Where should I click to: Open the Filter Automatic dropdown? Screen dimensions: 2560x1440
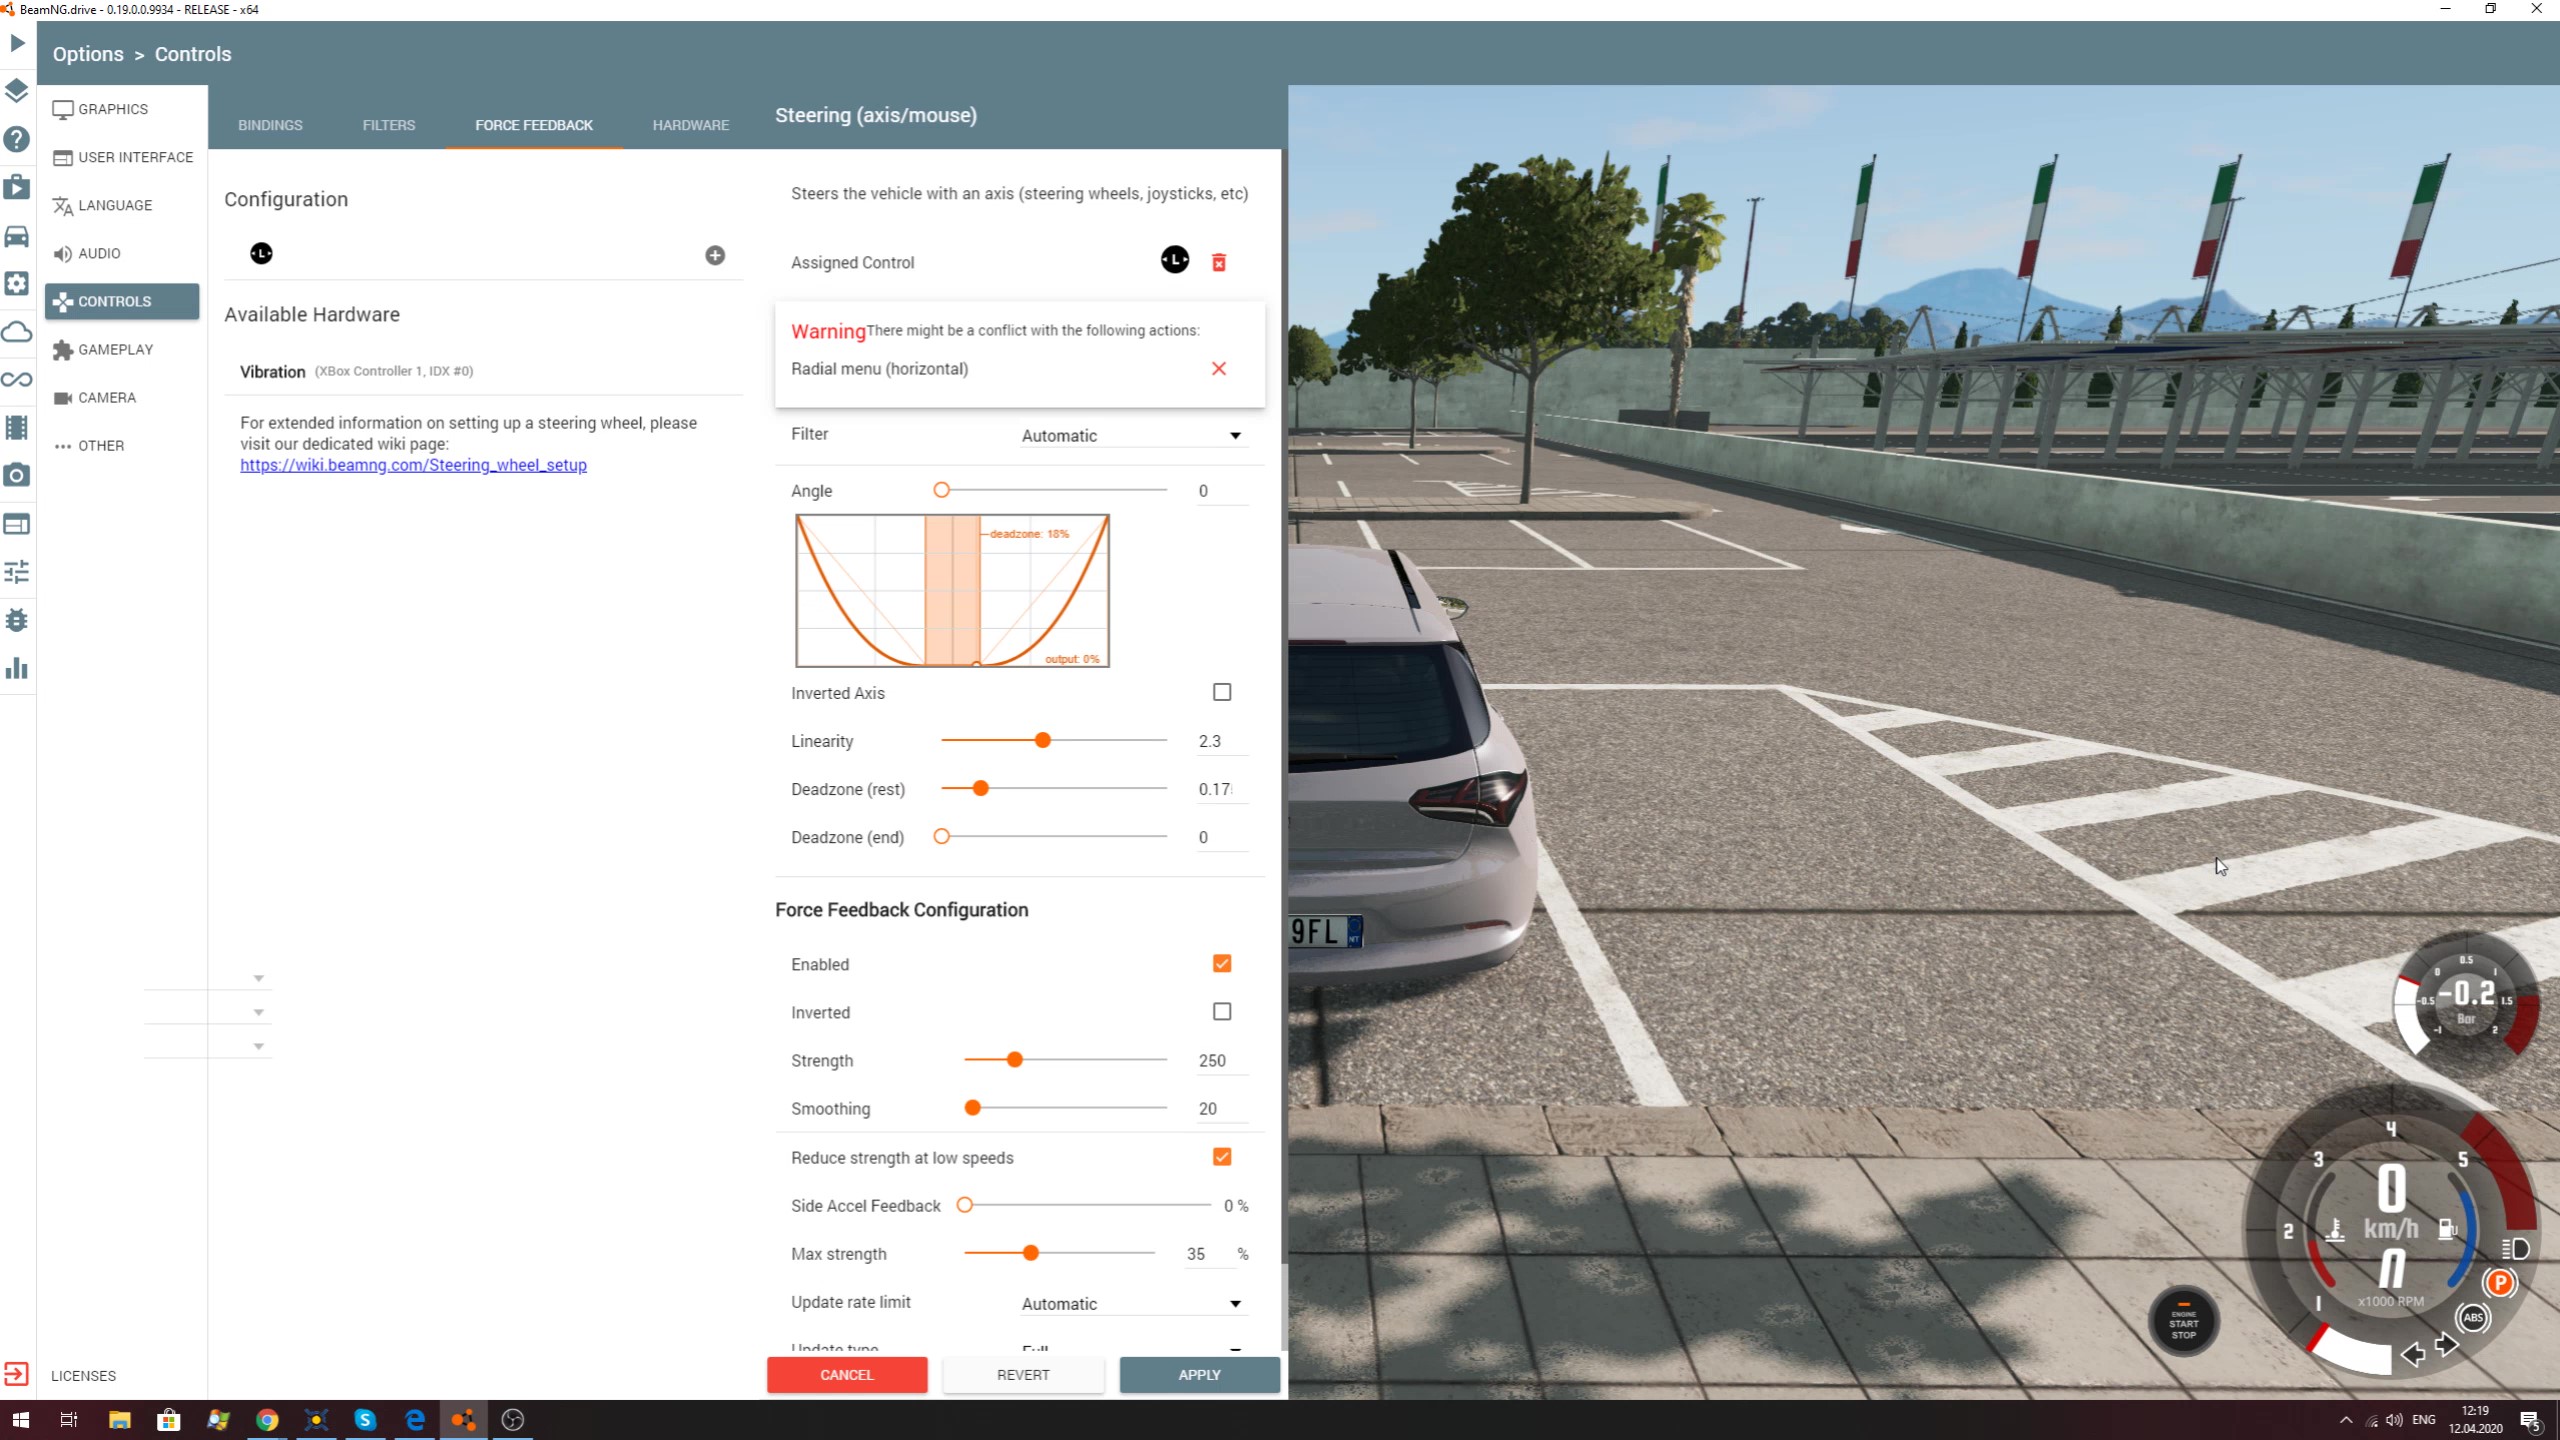click(1132, 436)
